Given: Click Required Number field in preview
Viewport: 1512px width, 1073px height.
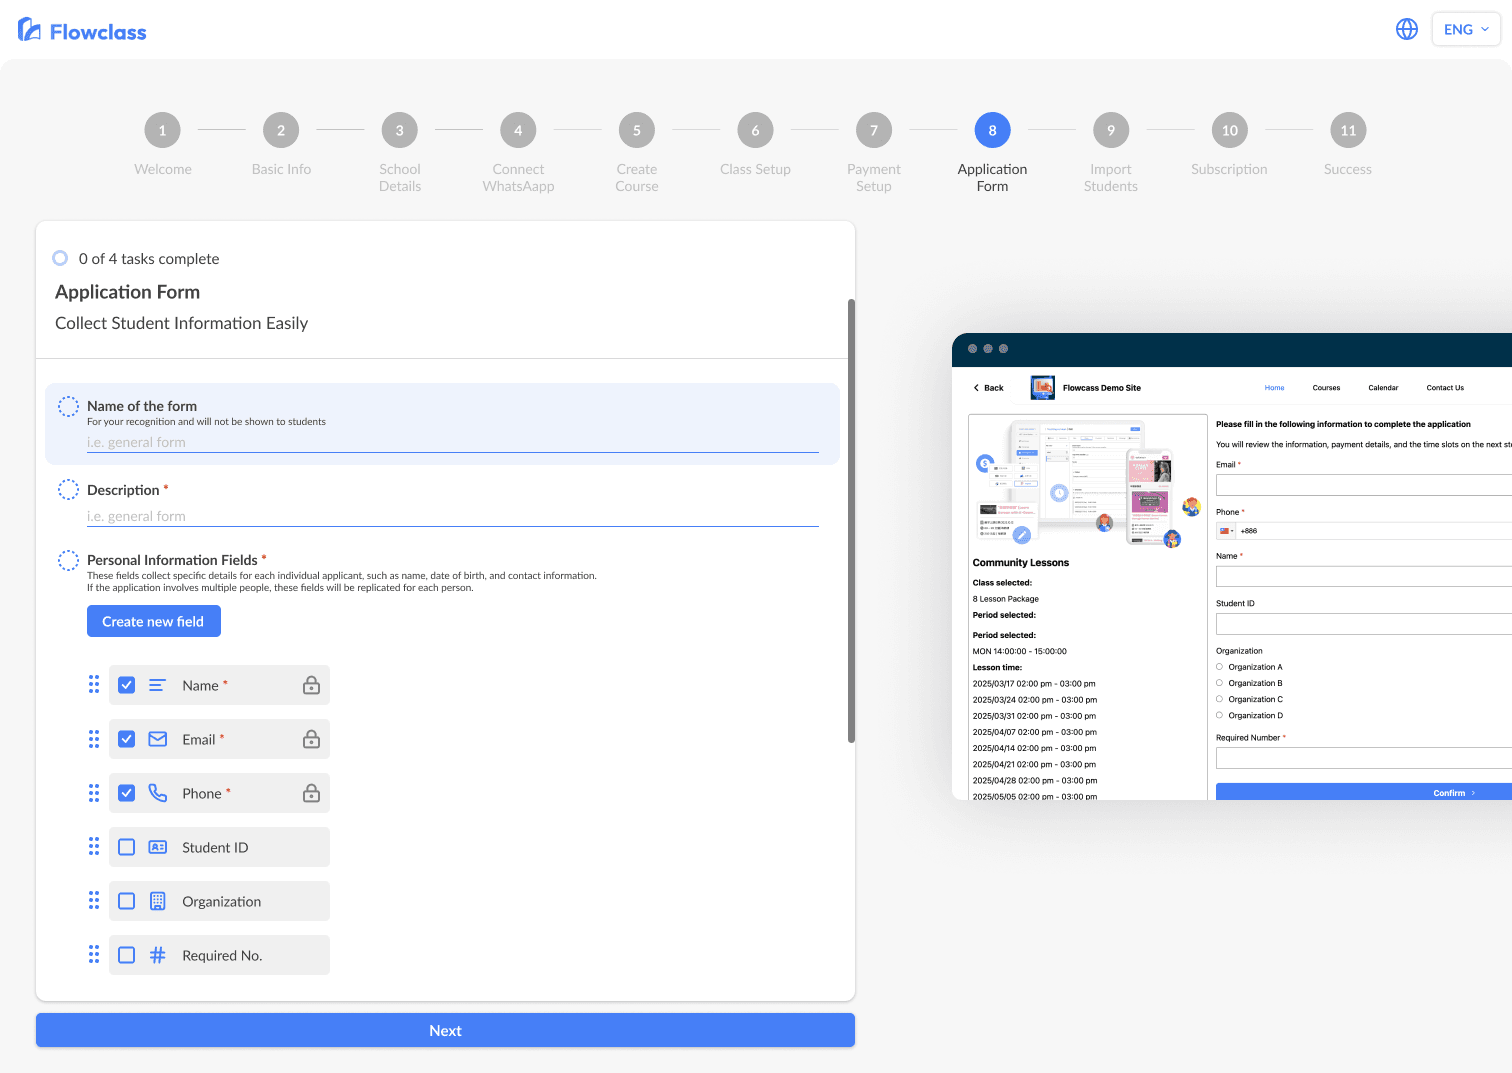Looking at the screenshot, I should pos(1364,758).
